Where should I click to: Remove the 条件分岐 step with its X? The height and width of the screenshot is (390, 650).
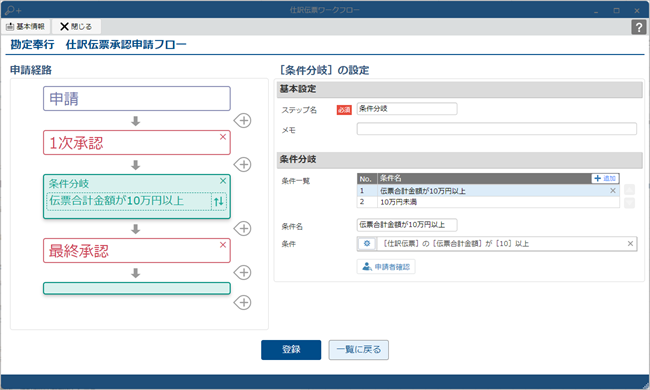point(223,181)
